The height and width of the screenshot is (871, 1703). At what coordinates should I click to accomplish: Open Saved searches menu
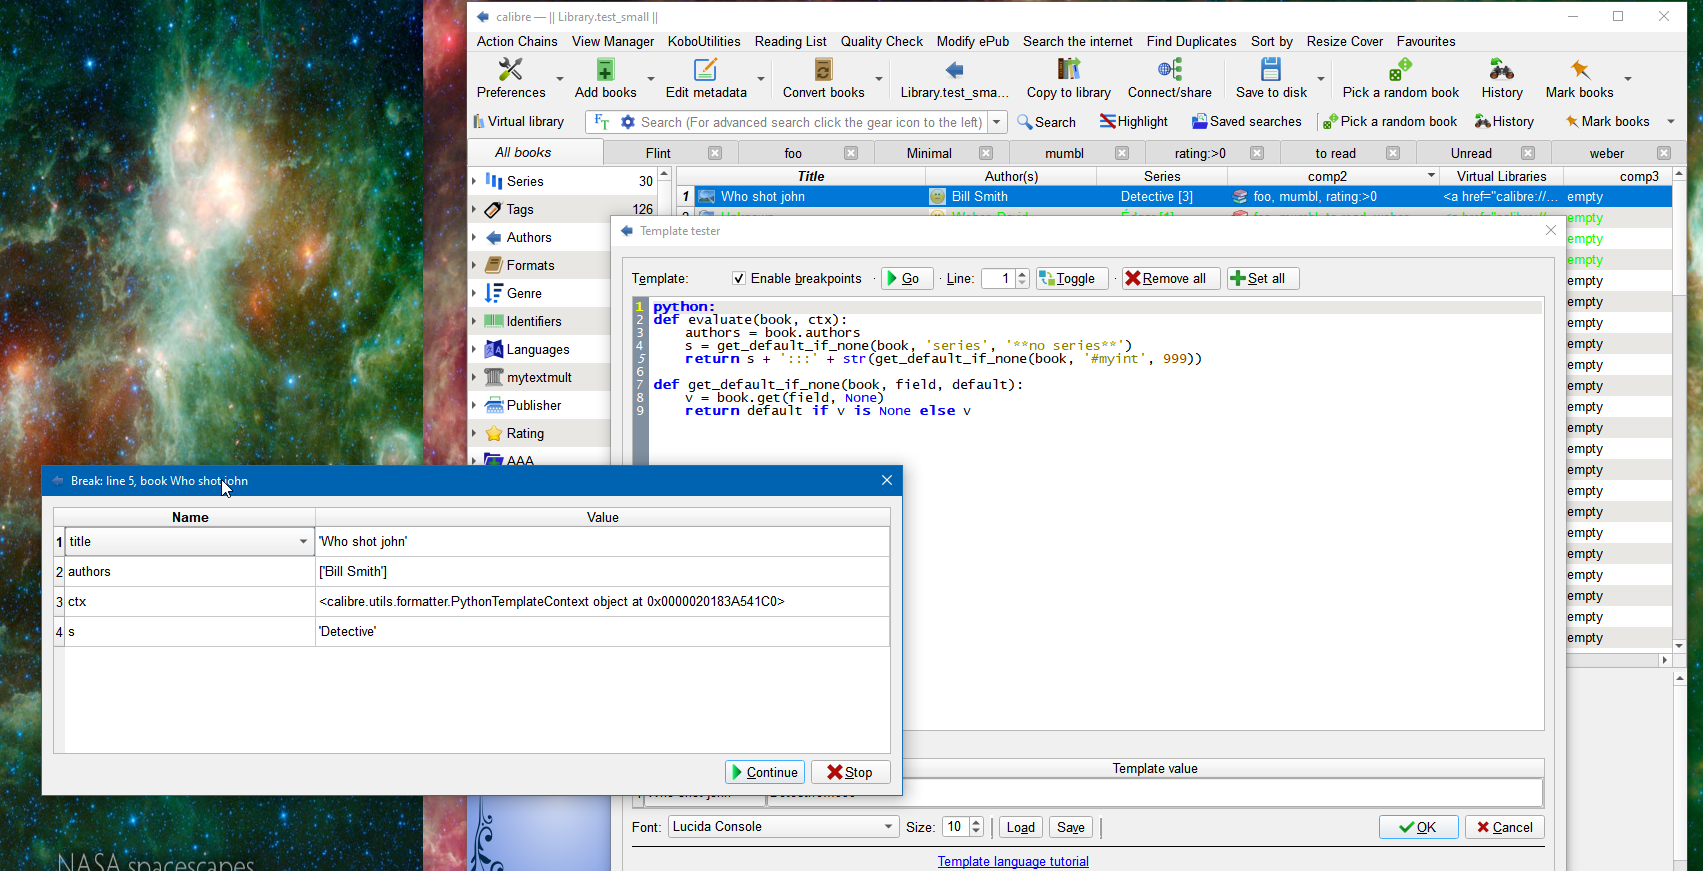[1246, 122]
